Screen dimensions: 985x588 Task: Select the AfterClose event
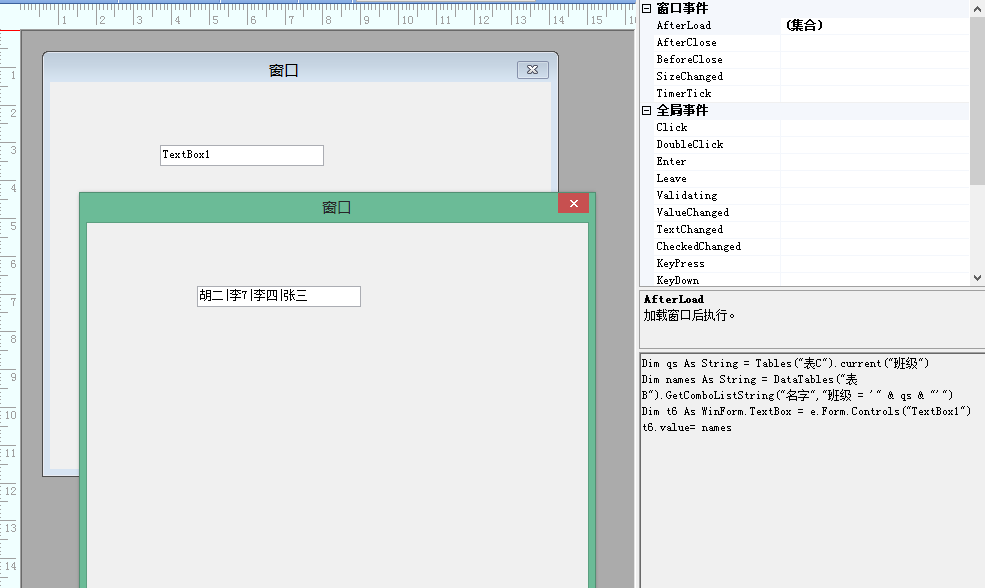(686, 43)
